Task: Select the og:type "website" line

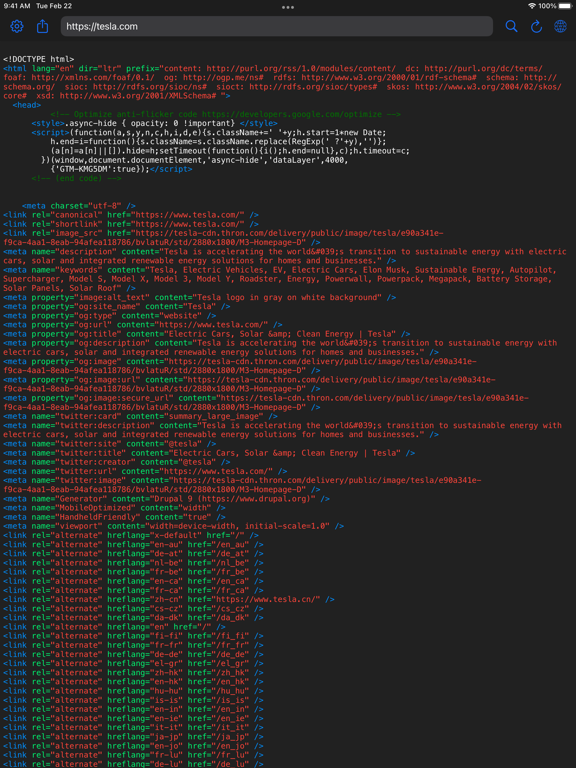Action: pyautogui.click(x=110, y=315)
